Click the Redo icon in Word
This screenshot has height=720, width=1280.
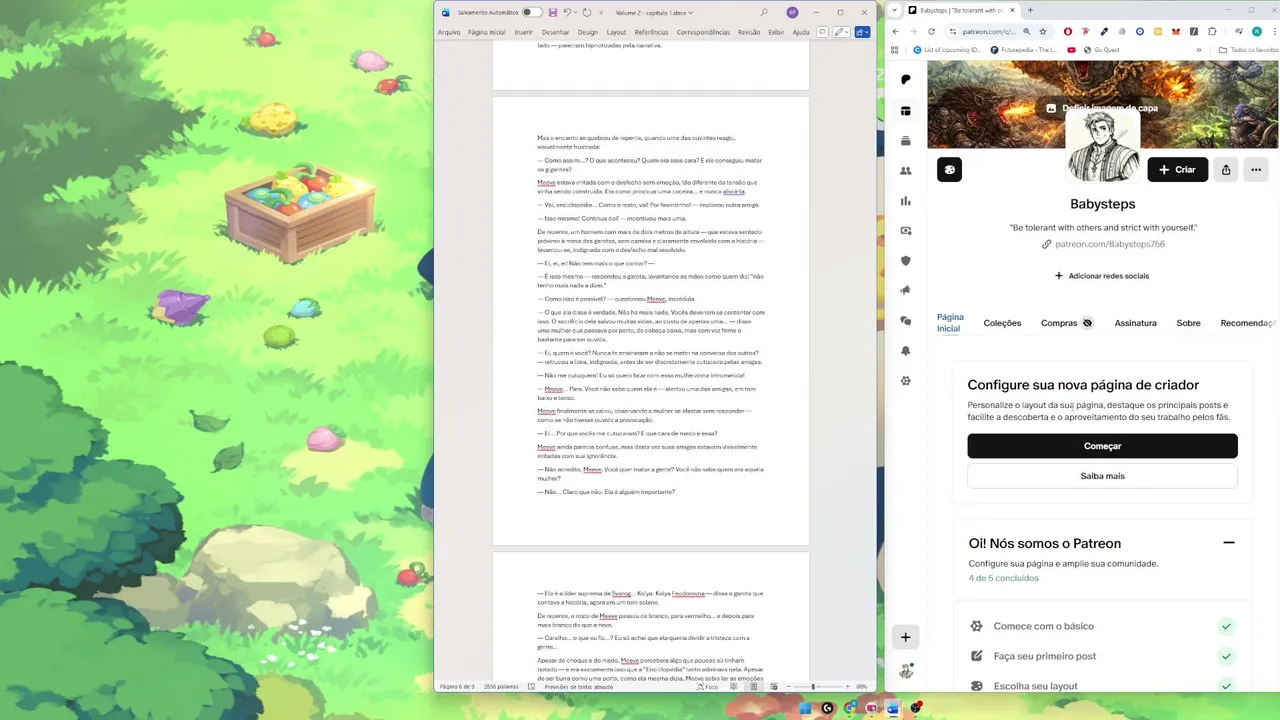tap(587, 12)
